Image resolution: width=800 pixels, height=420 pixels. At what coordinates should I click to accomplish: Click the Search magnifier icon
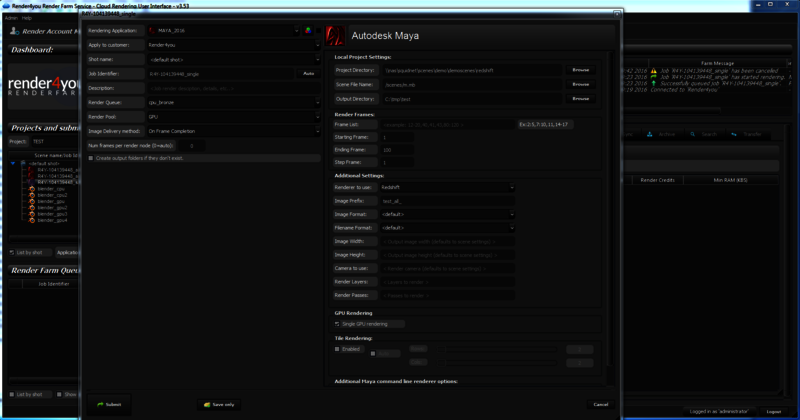tap(694, 134)
